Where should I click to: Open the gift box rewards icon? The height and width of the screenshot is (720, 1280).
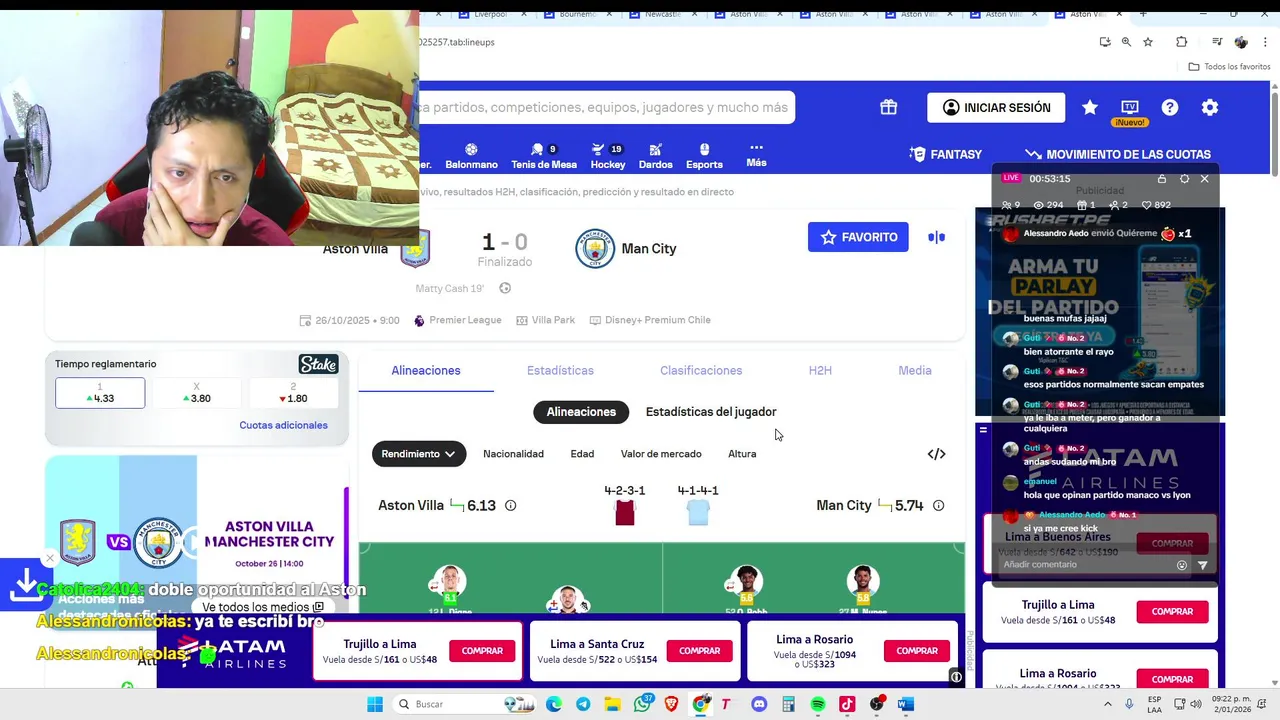point(888,107)
